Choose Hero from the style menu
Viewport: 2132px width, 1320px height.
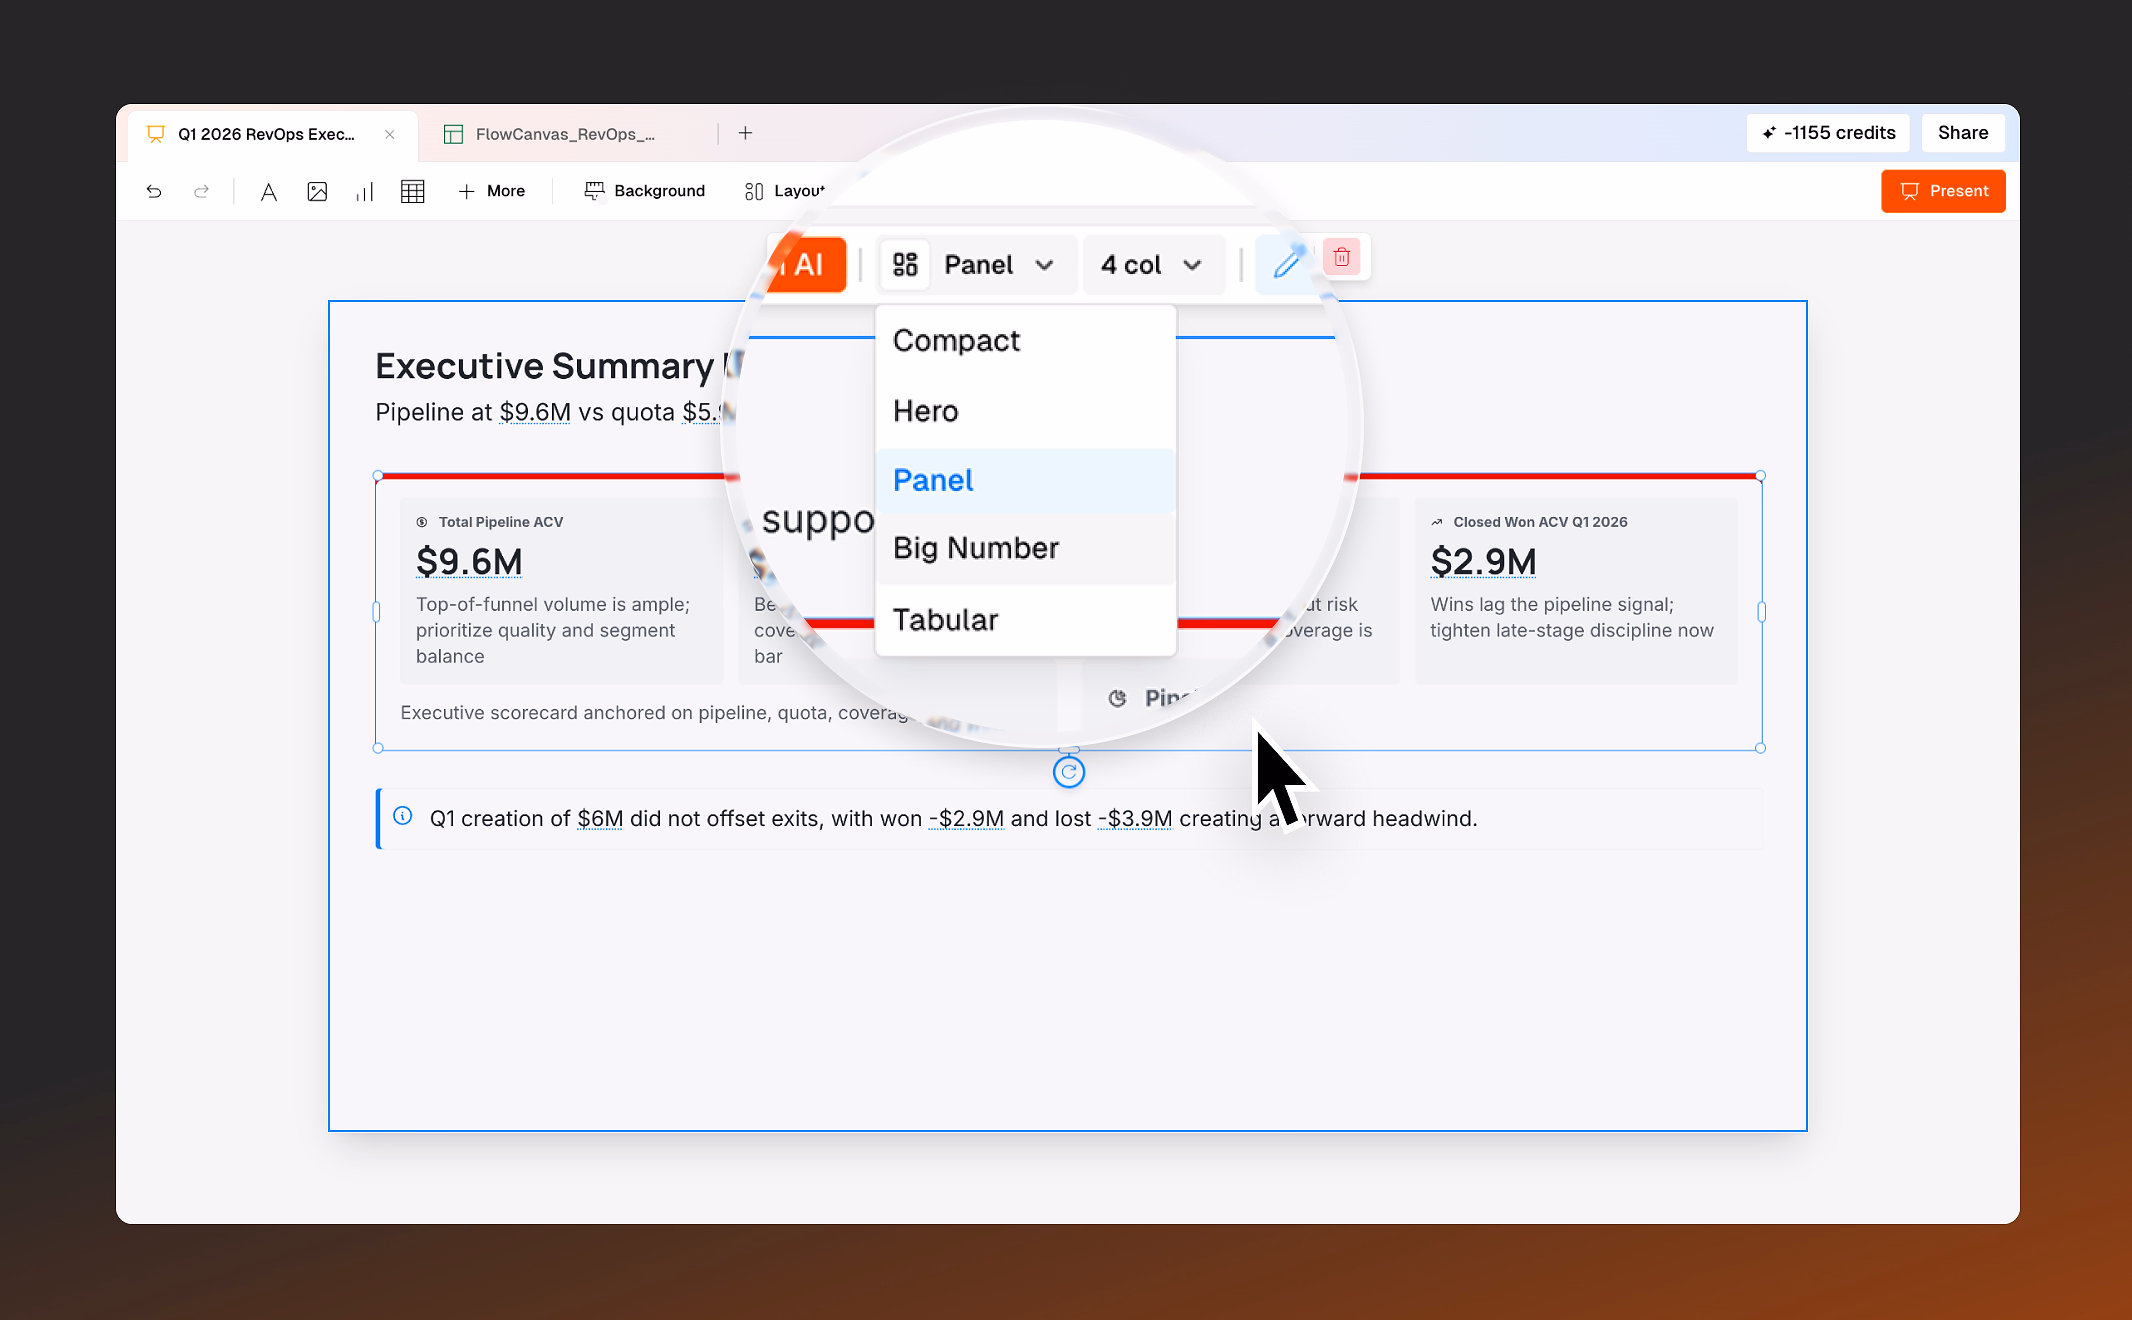click(1025, 411)
